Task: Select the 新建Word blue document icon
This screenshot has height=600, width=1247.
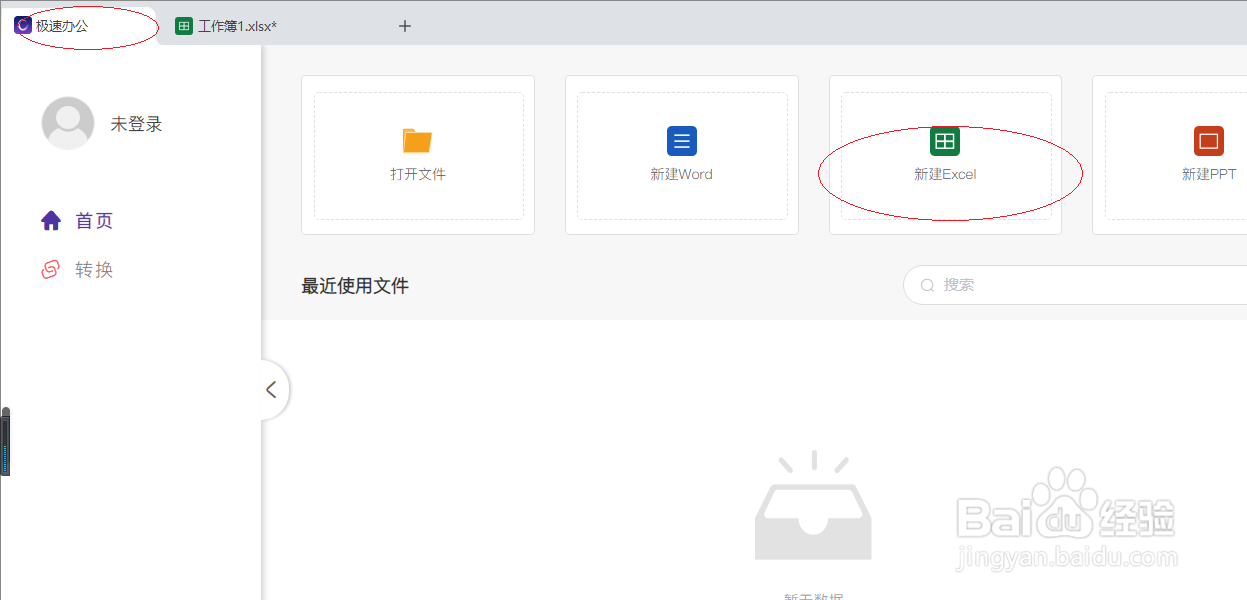Action: pos(681,141)
